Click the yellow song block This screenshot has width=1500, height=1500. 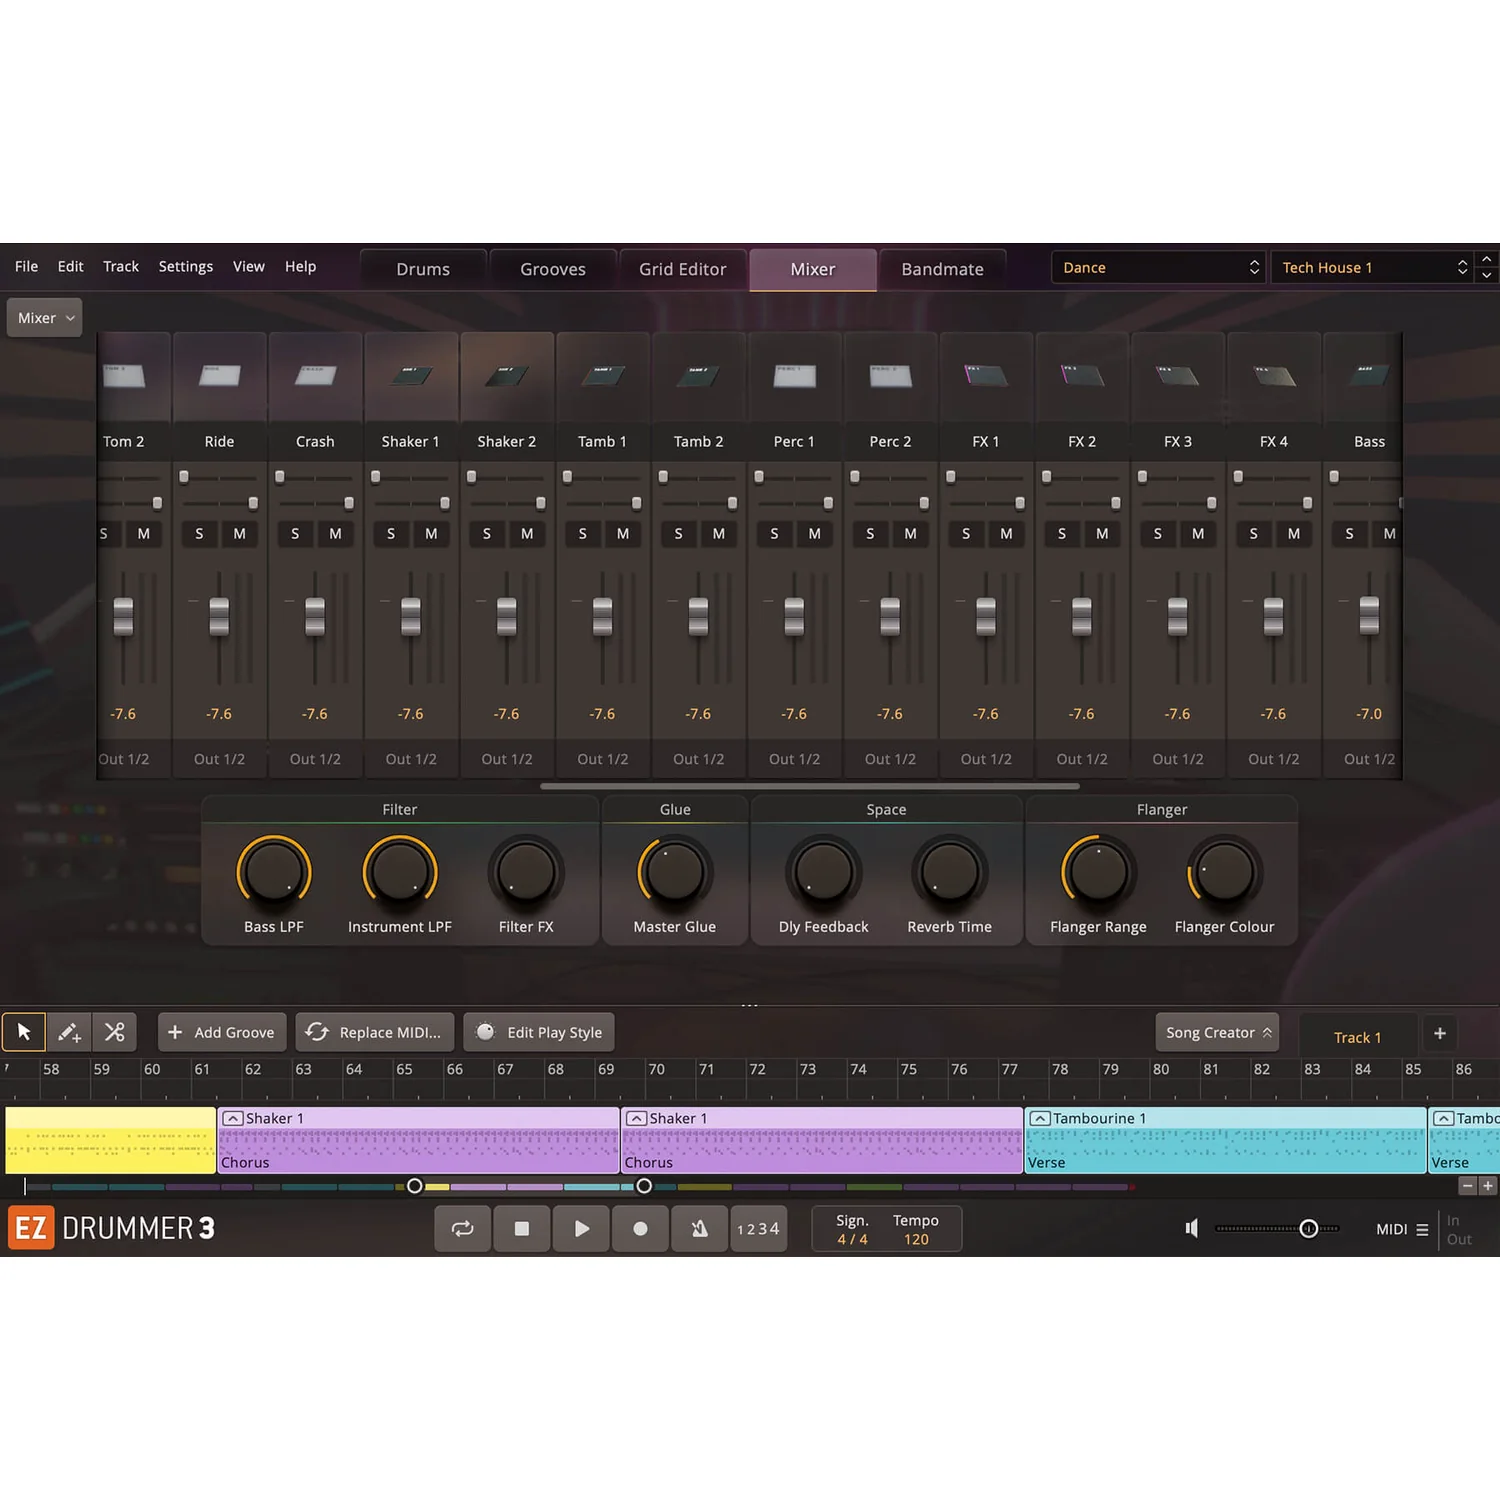tap(111, 1140)
